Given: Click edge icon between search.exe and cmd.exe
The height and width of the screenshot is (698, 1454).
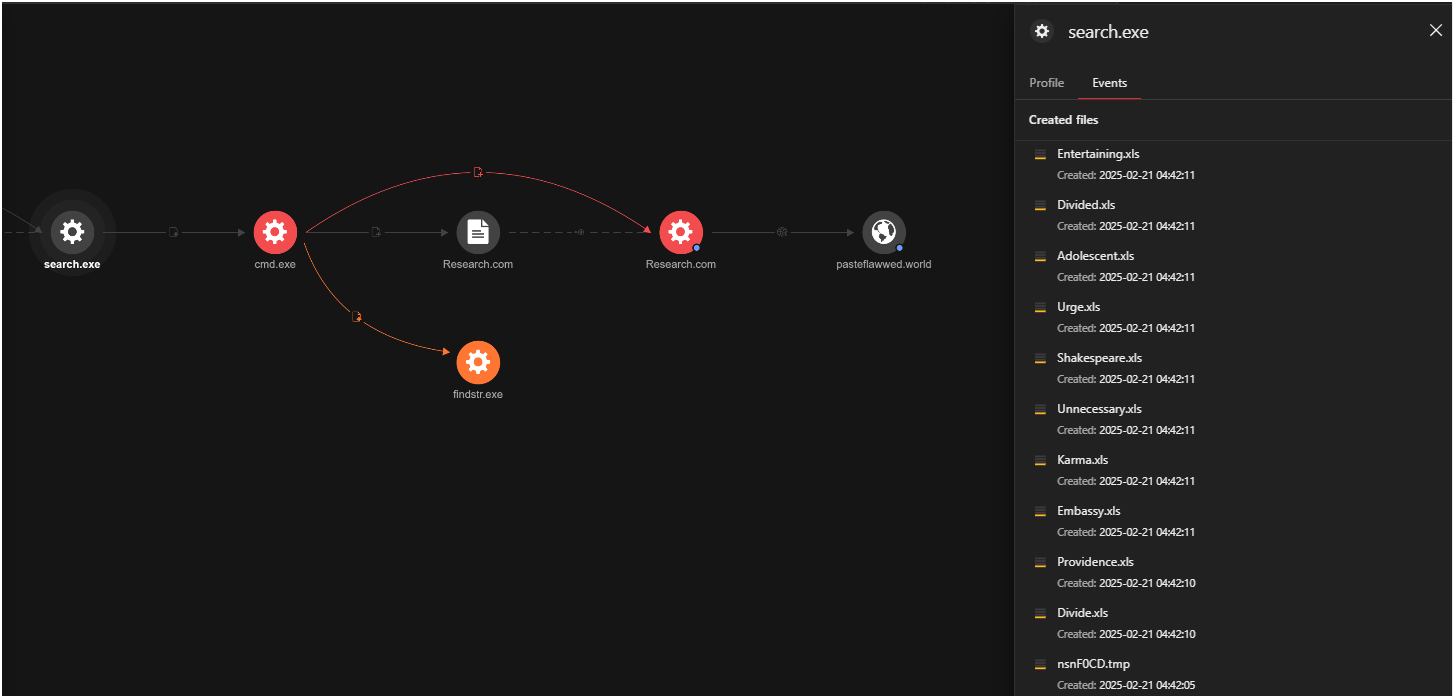Looking at the screenshot, I should tap(173, 232).
